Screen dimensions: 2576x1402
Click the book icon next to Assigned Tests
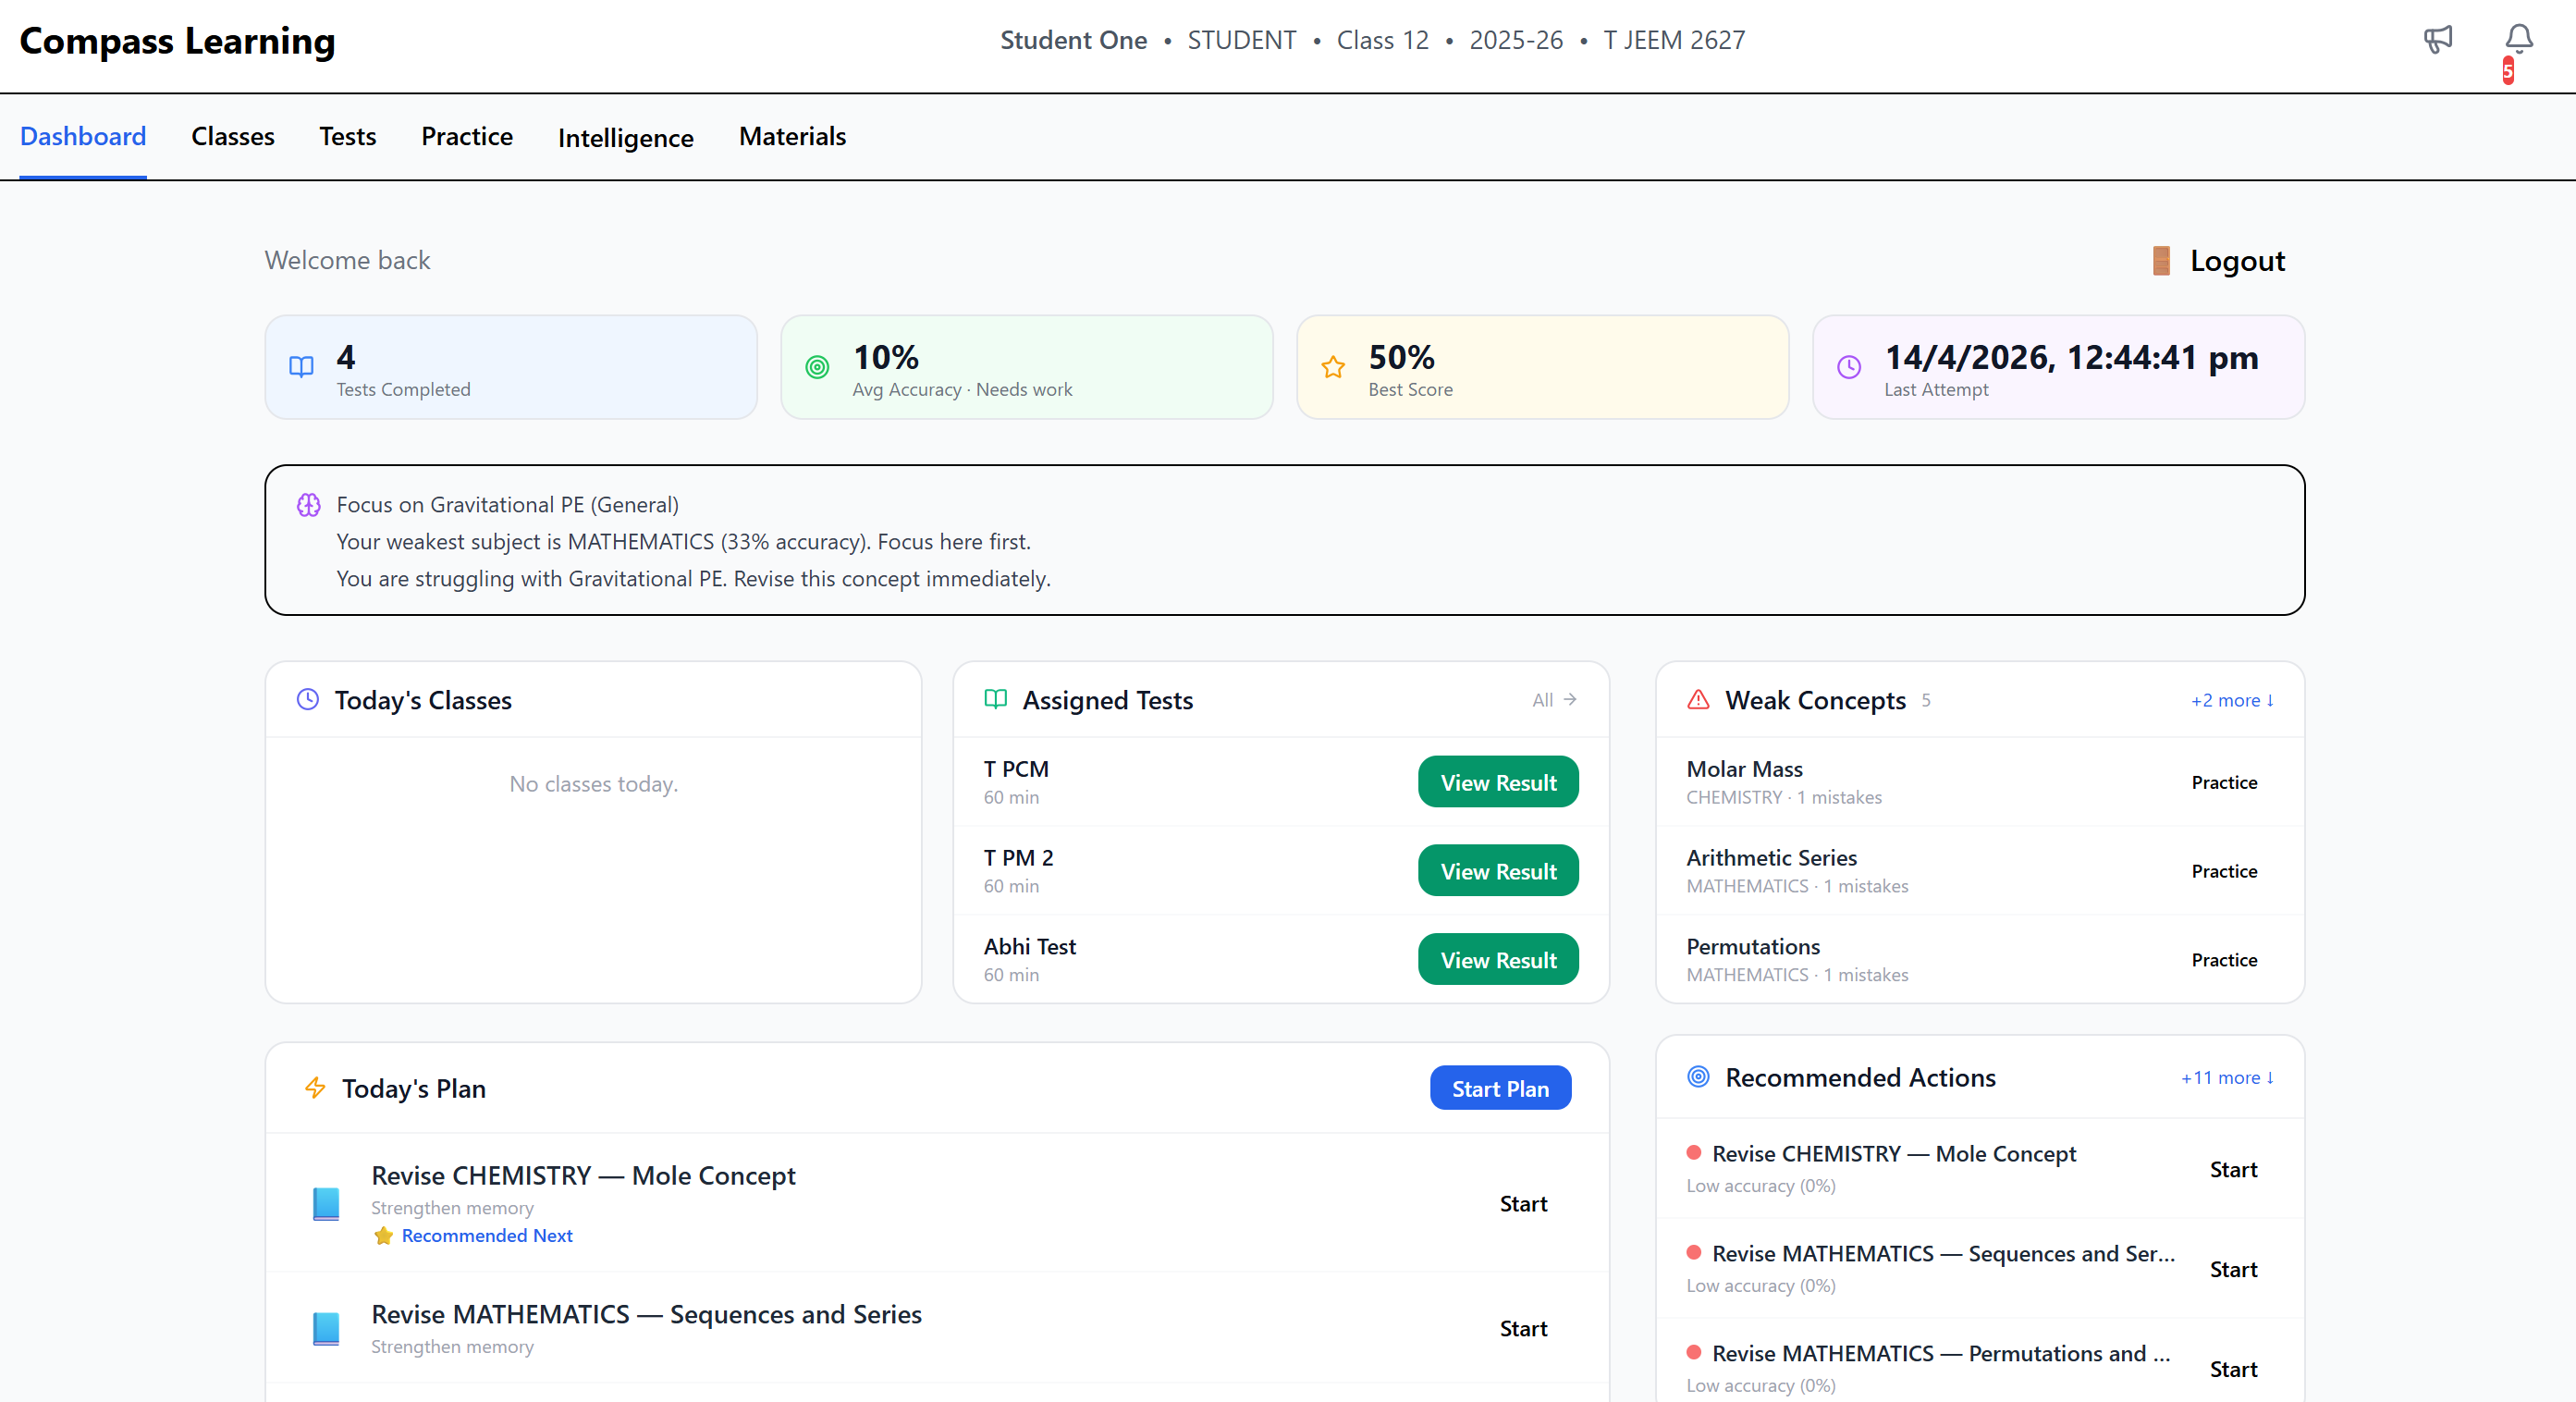[x=995, y=699]
